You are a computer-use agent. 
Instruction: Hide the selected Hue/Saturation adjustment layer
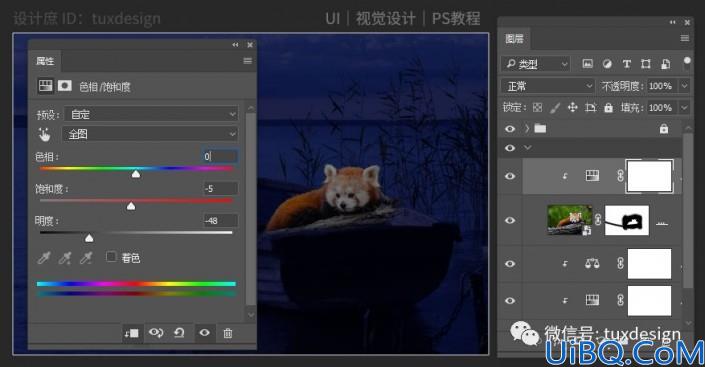coord(510,176)
